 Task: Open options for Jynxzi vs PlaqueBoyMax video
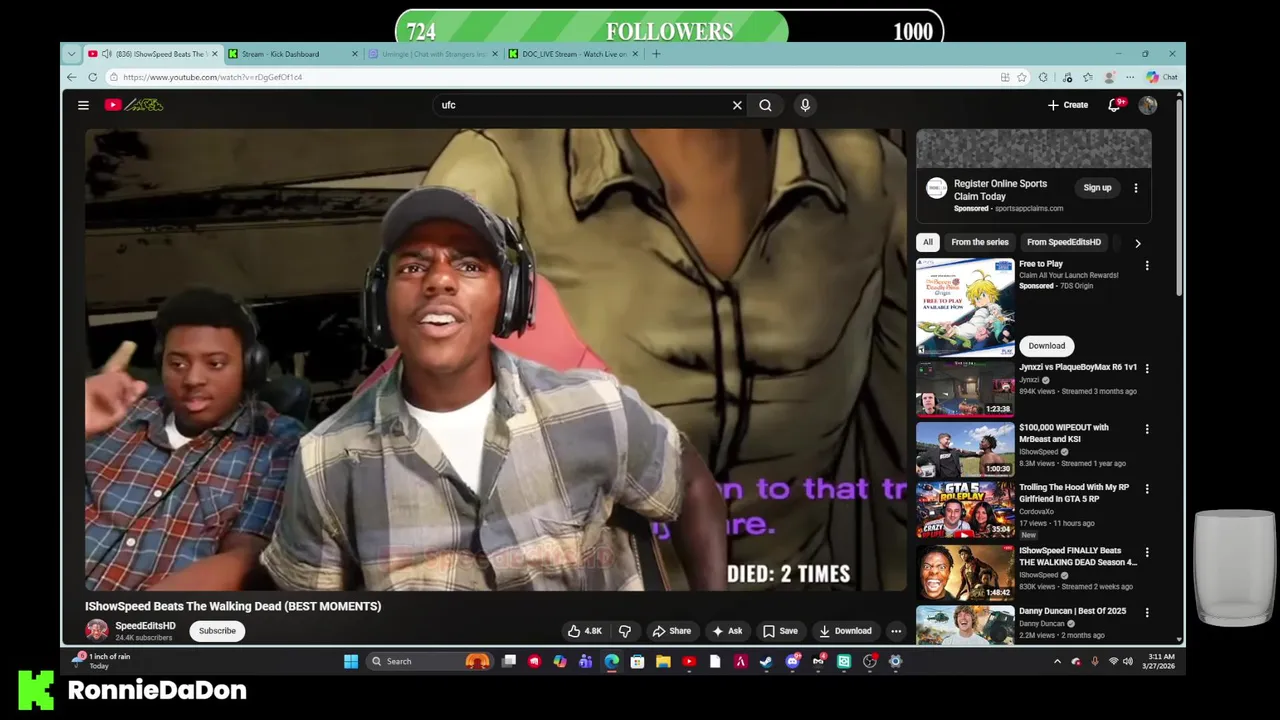(x=1147, y=369)
